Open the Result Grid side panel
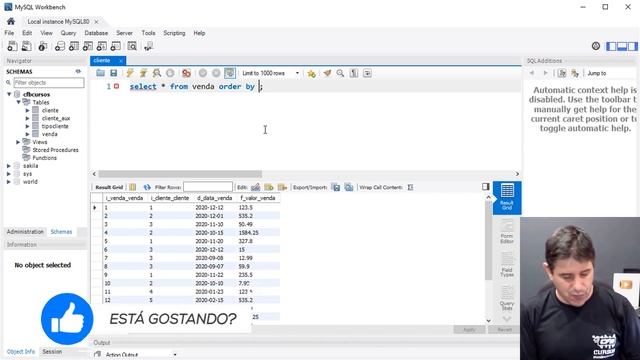640x360 pixels. coord(507,198)
